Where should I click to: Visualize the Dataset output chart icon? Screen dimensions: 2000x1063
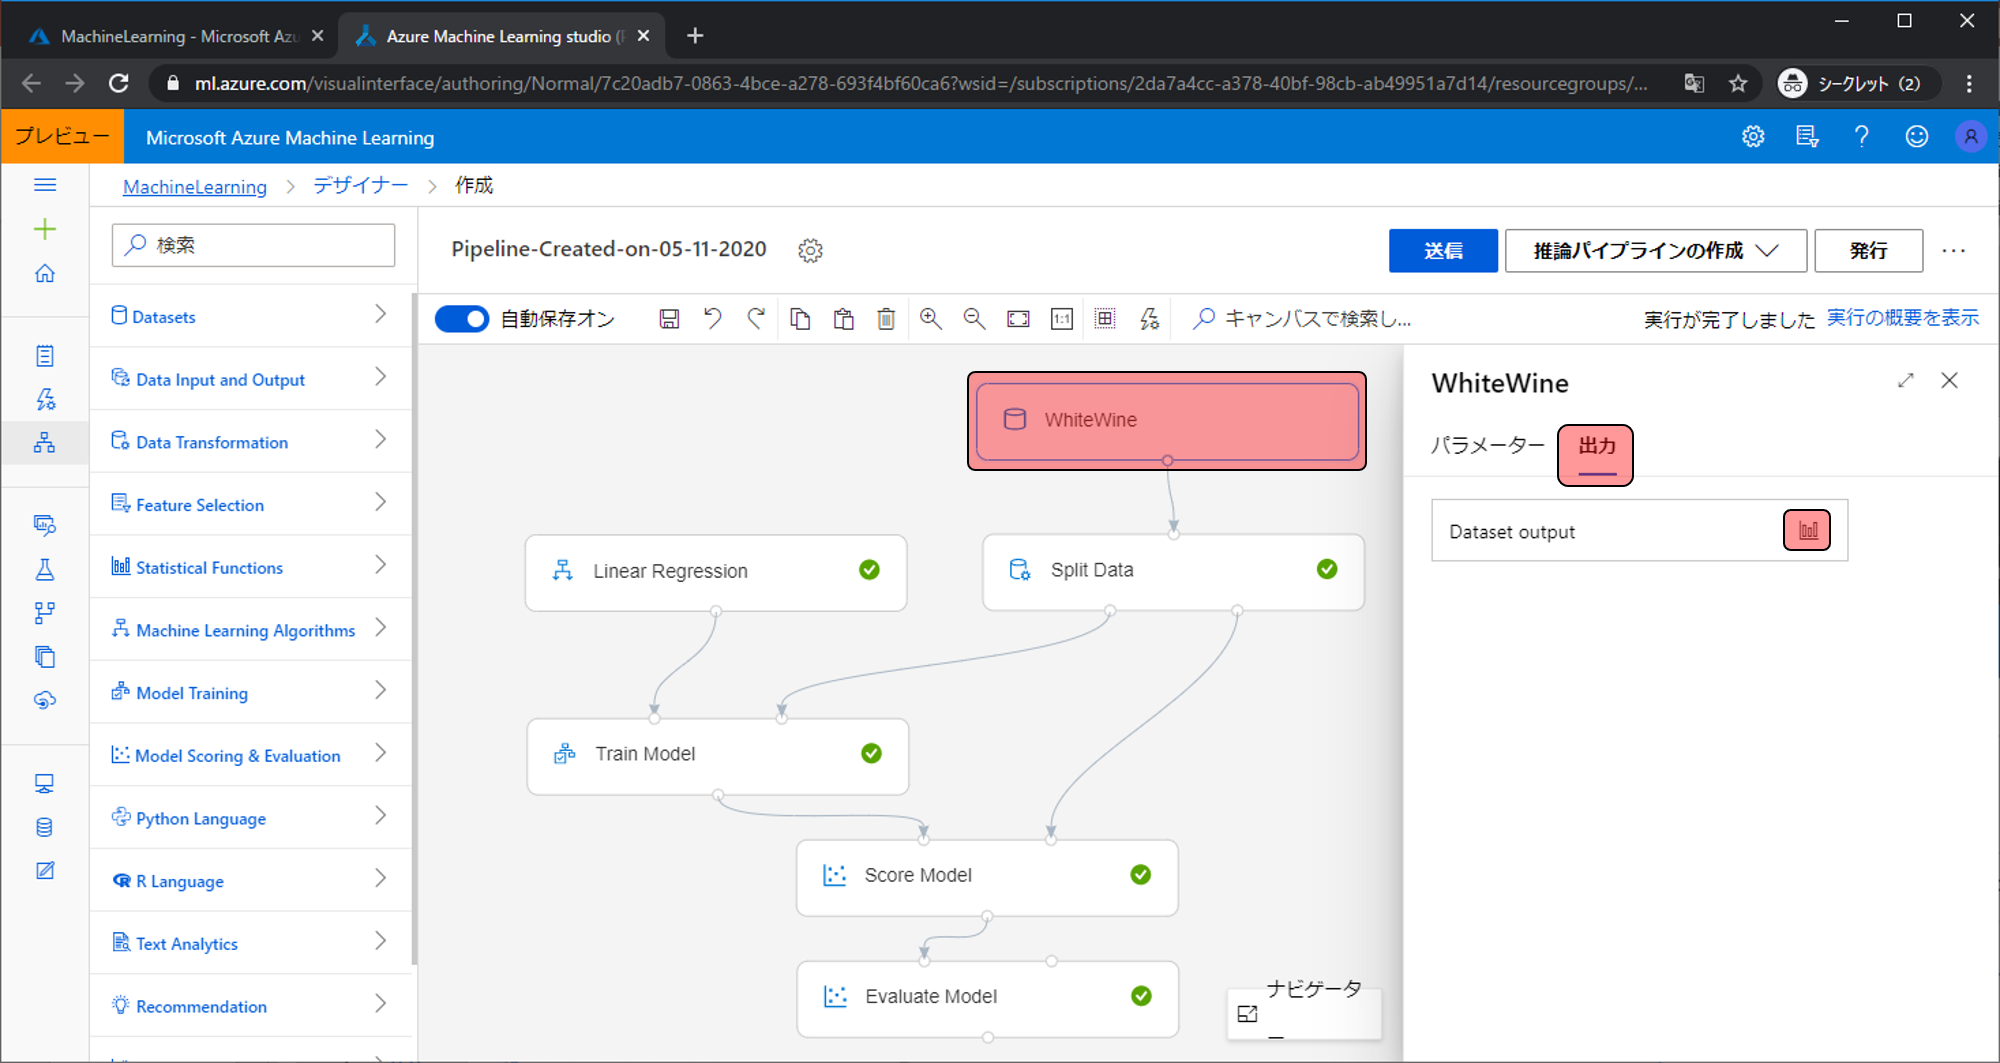[1807, 530]
